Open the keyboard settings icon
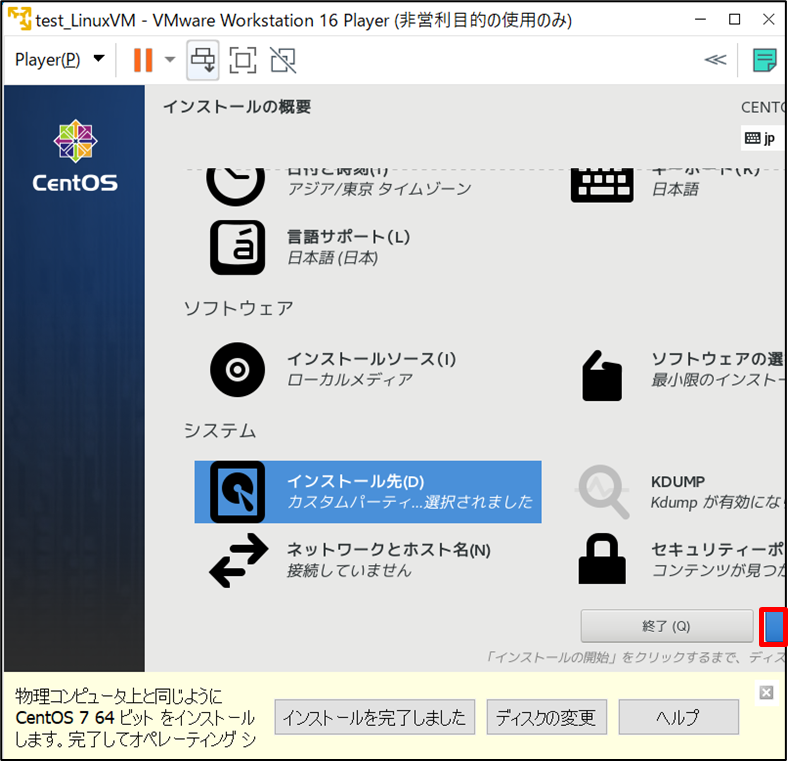This screenshot has width=788, height=761. point(602,185)
